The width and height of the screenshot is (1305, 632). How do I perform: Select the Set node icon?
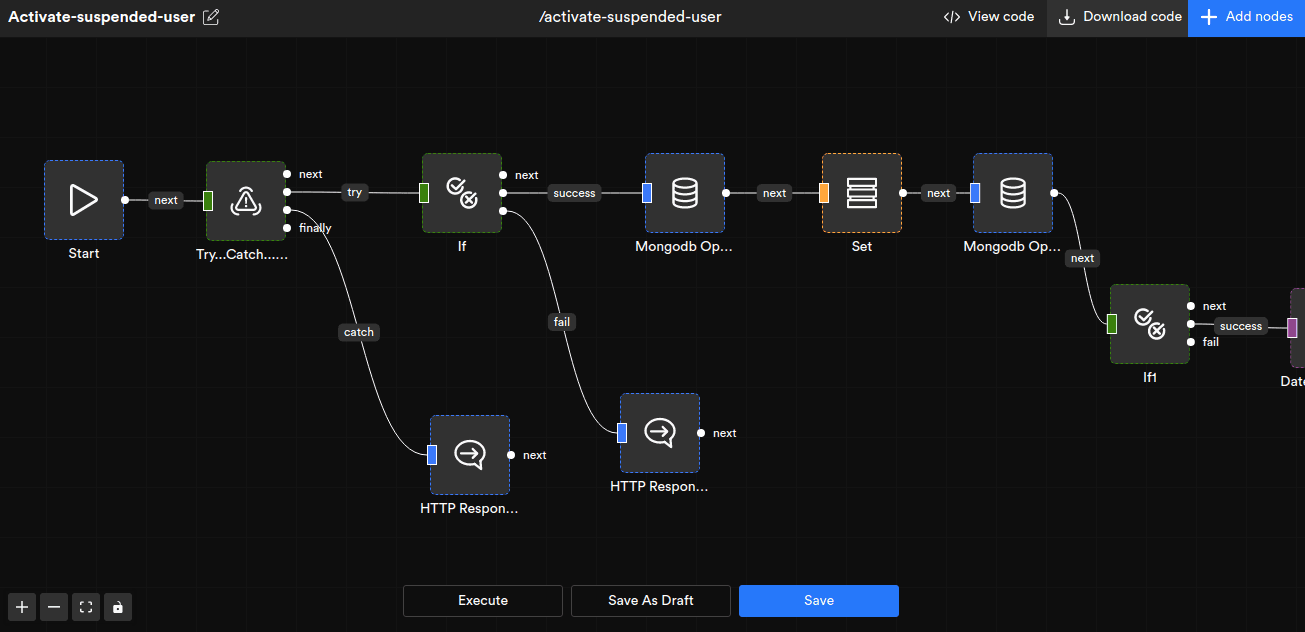tap(861, 193)
